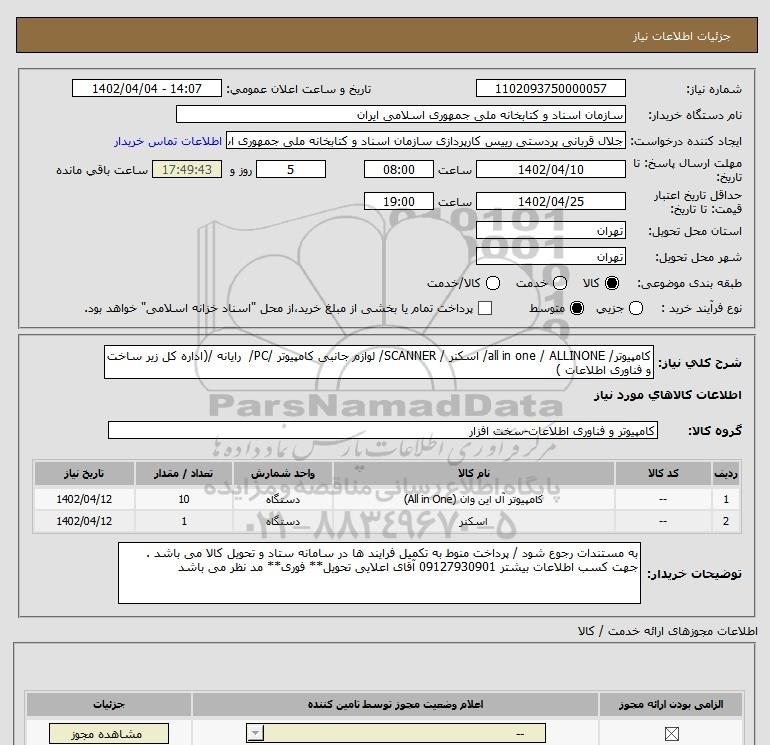The height and width of the screenshot is (745, 770).
Task: Toggle the اسناد خزانه اسلامی payment checkbox
Action: 485,308
